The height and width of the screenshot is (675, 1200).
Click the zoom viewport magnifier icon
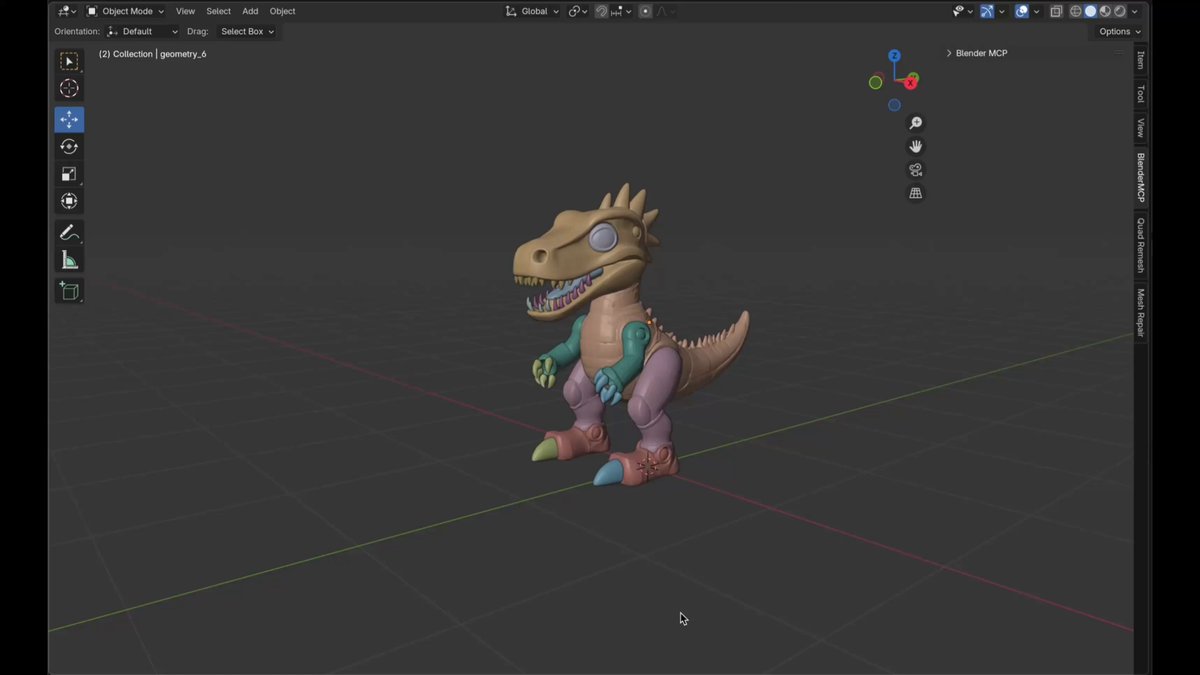[x=915, y=123]
